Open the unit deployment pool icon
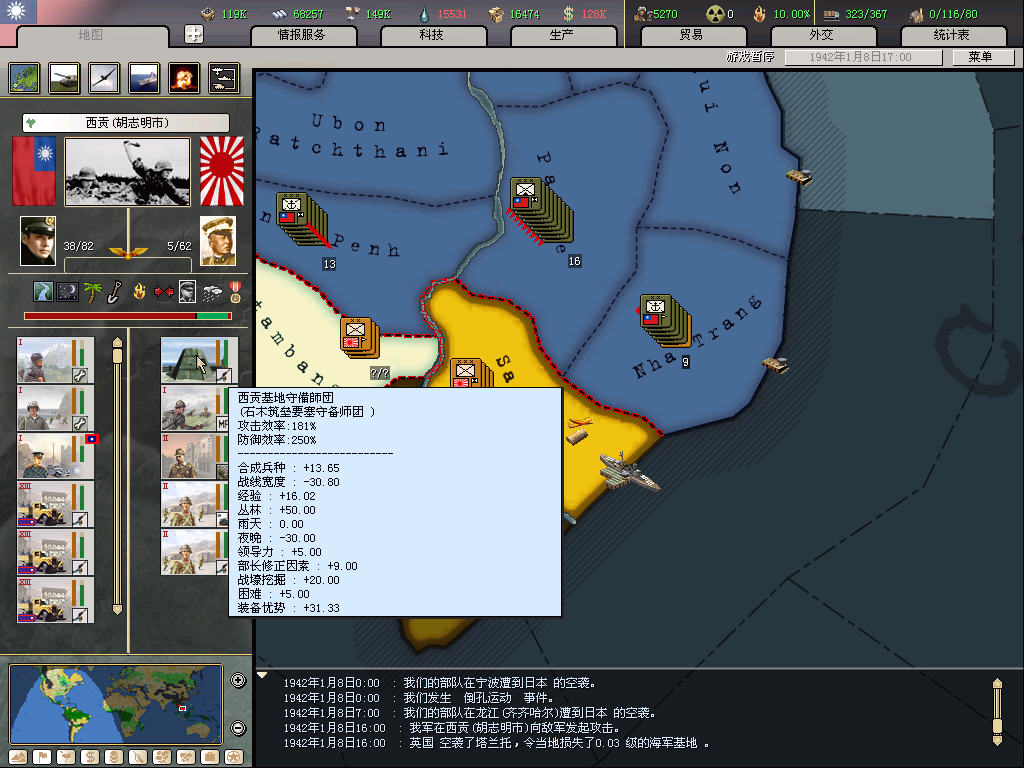Image resolution: width=1024 pixels, height=768 pixels. click(224, 78)
